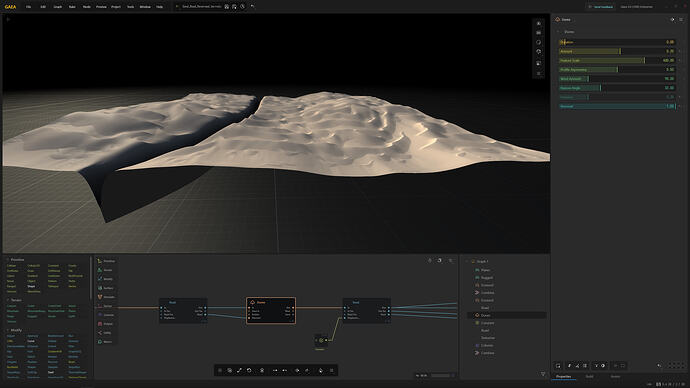Open the Tools menu
Screen dimensions: 690x388
130,7
